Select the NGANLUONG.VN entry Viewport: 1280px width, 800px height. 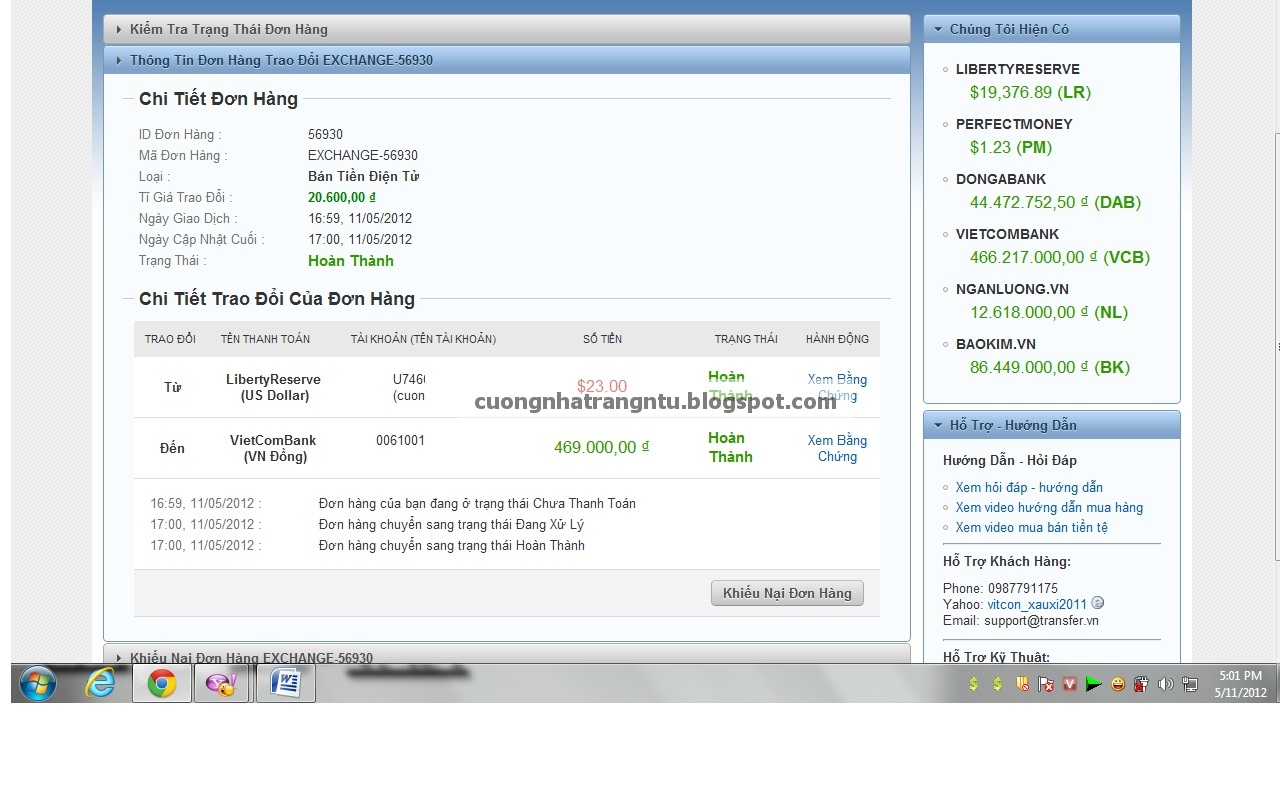[1012, 289]
